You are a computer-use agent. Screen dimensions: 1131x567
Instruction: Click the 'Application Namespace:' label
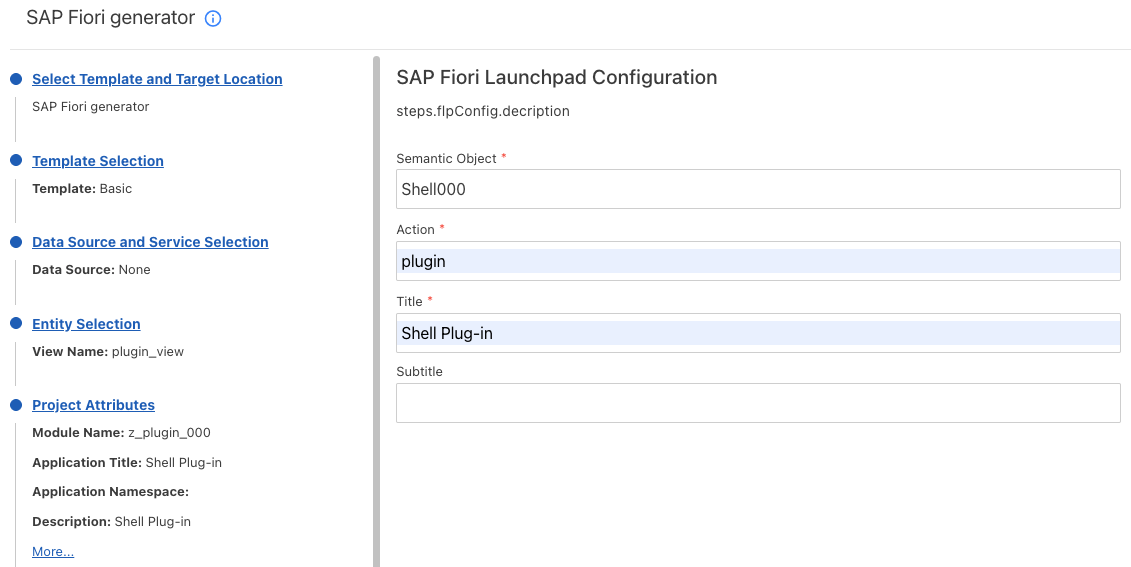110,492
